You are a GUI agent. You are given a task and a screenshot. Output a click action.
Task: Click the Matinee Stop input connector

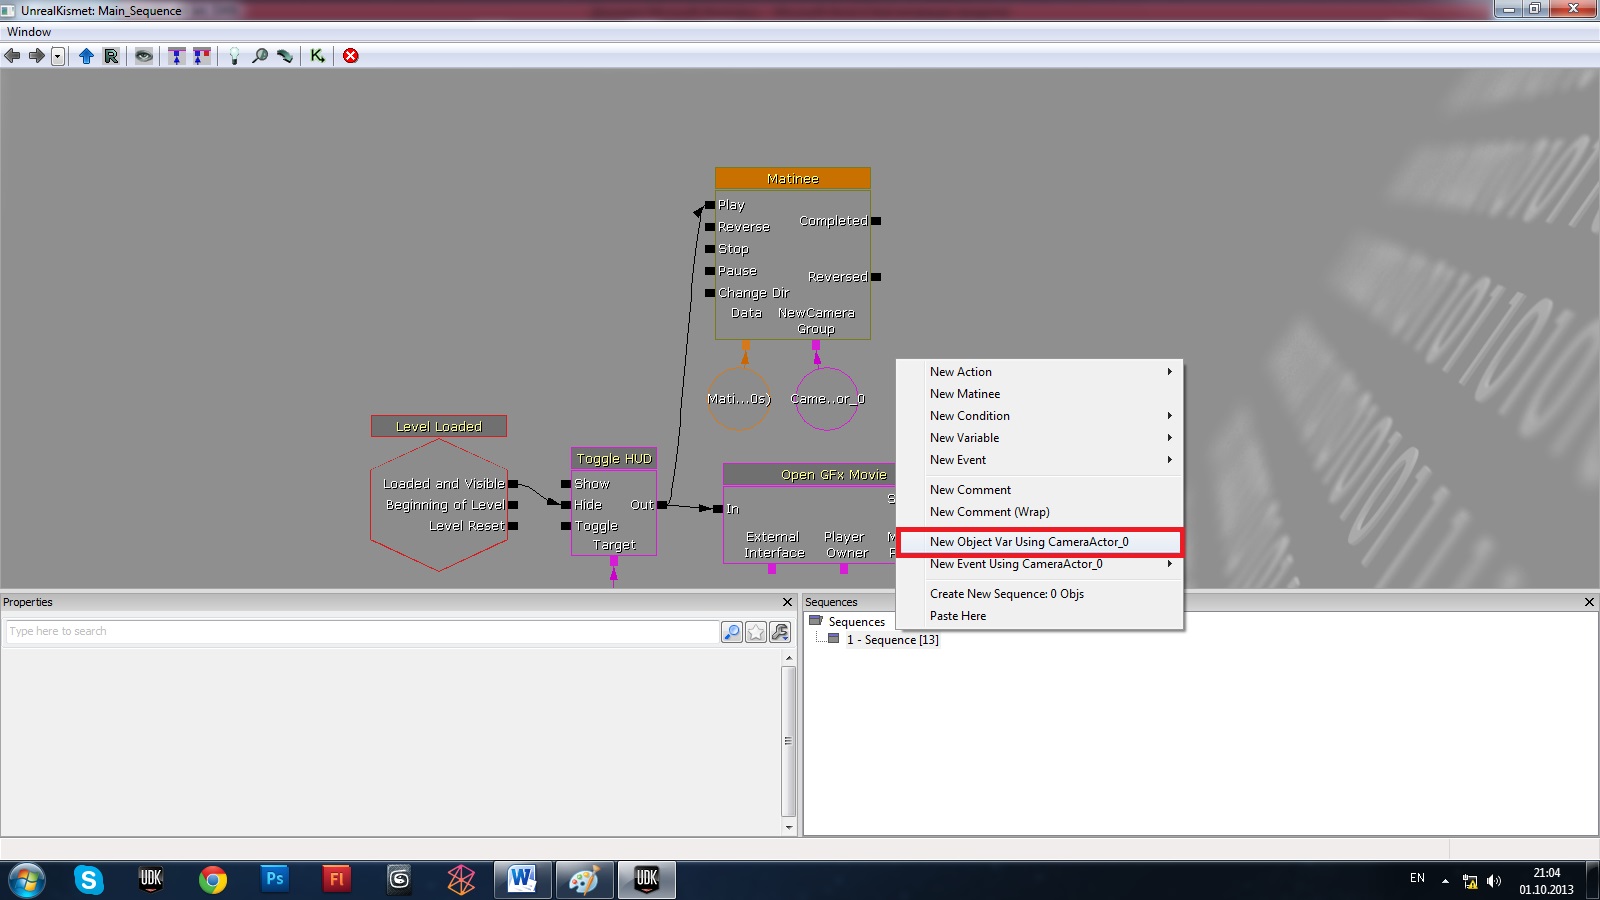[710, 249]
